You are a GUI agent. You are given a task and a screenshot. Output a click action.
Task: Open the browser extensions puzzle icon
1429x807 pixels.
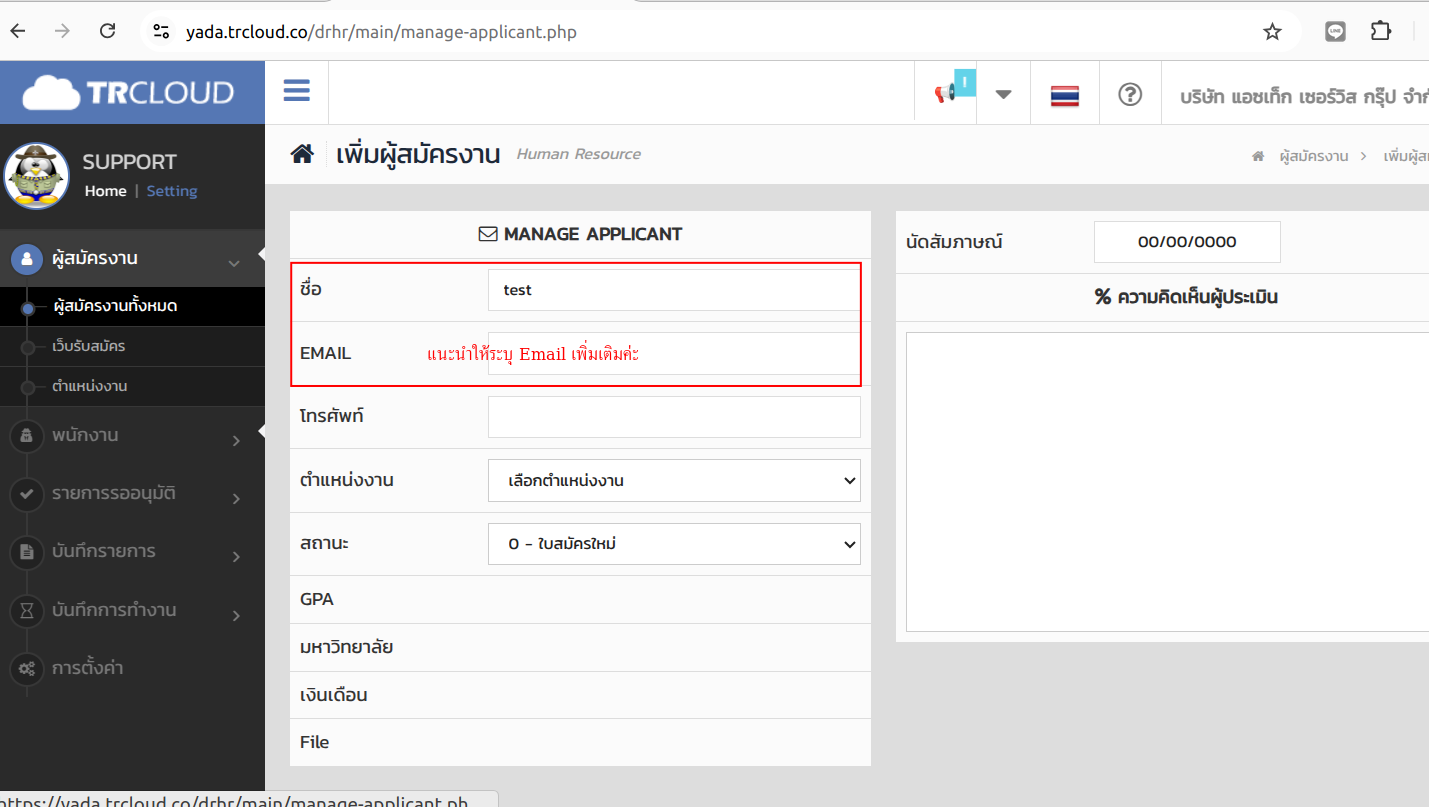1381,31
